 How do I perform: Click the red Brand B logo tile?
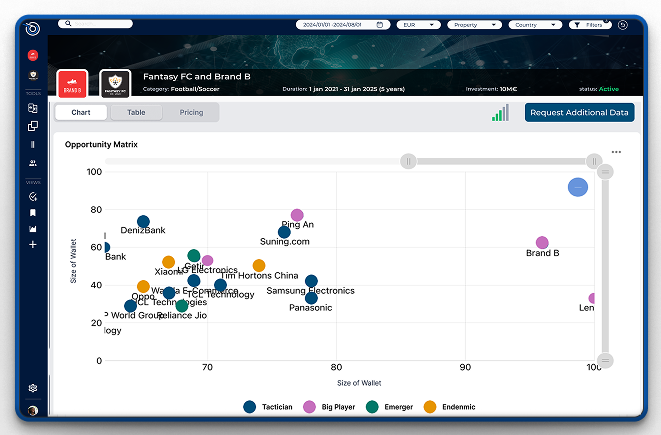tap(72, 83)
